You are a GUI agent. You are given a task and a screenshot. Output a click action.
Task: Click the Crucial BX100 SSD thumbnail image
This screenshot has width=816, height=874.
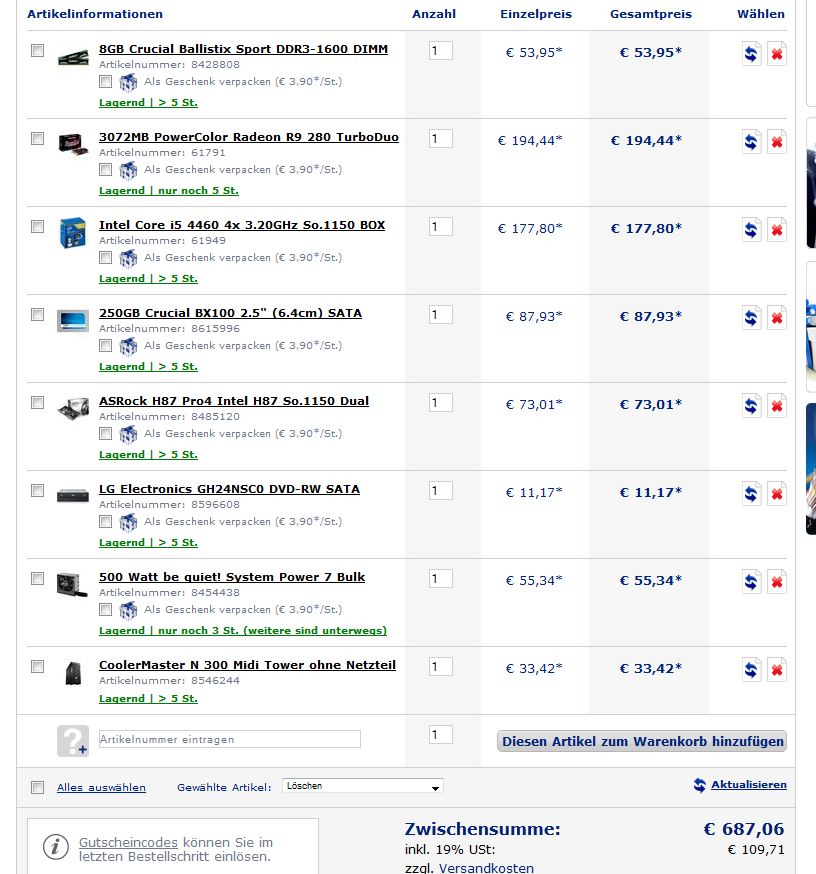pos(73,321)
